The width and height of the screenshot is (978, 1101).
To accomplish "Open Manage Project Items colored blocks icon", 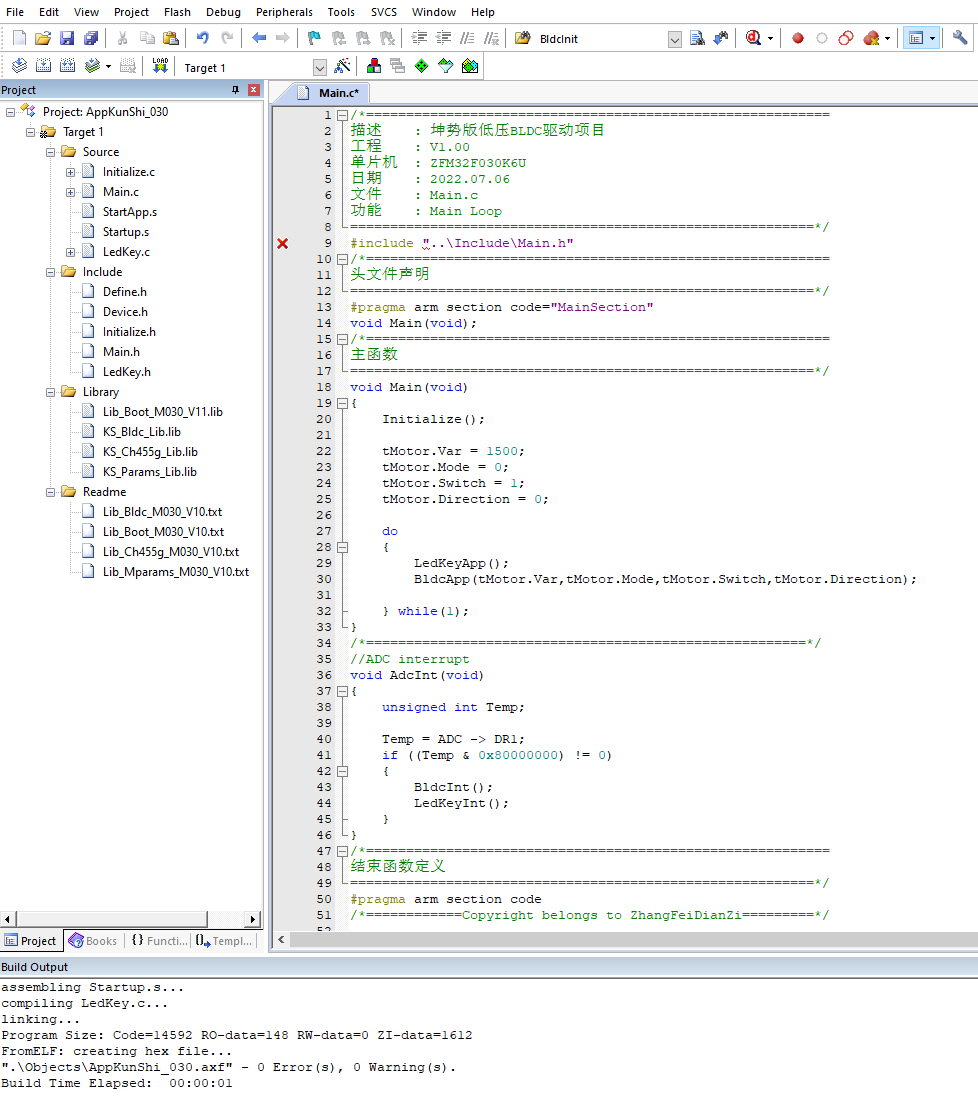I will [x=373, y=67].
